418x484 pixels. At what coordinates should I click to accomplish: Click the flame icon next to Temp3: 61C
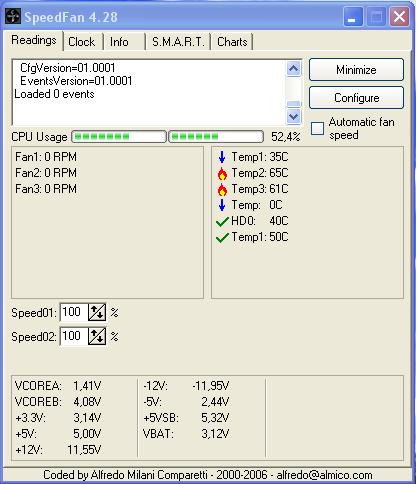coord(222,189)
